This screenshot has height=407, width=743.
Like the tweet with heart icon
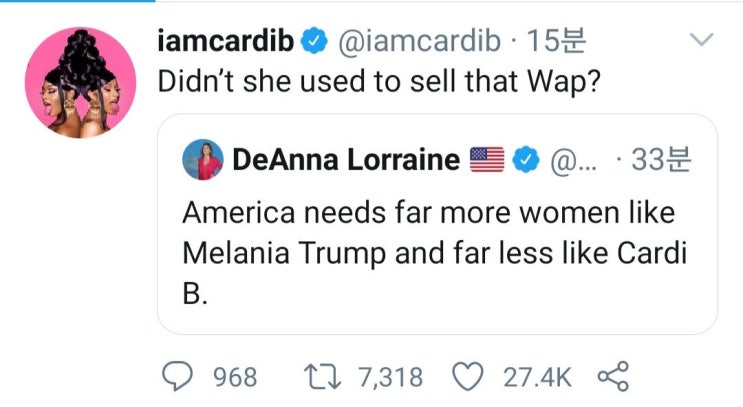pos(468,377)
